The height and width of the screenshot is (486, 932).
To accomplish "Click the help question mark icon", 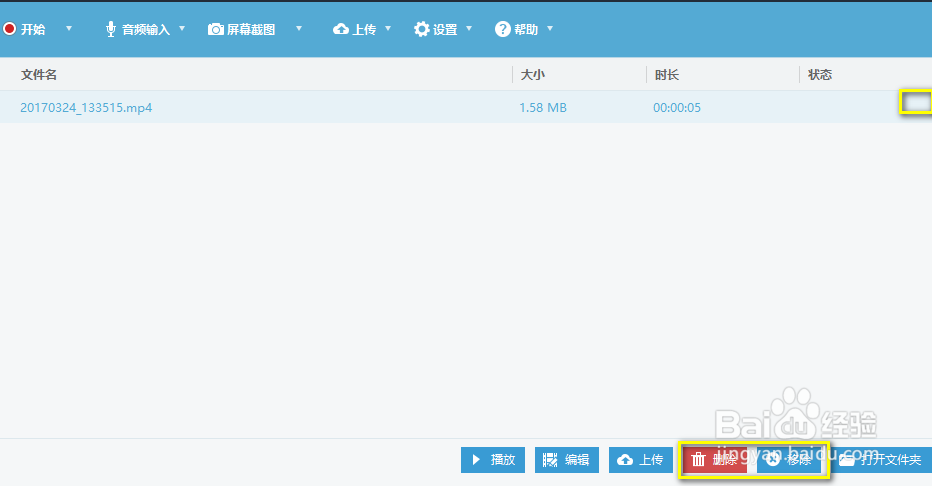I will pyautogui.click(x=502, y=29).
